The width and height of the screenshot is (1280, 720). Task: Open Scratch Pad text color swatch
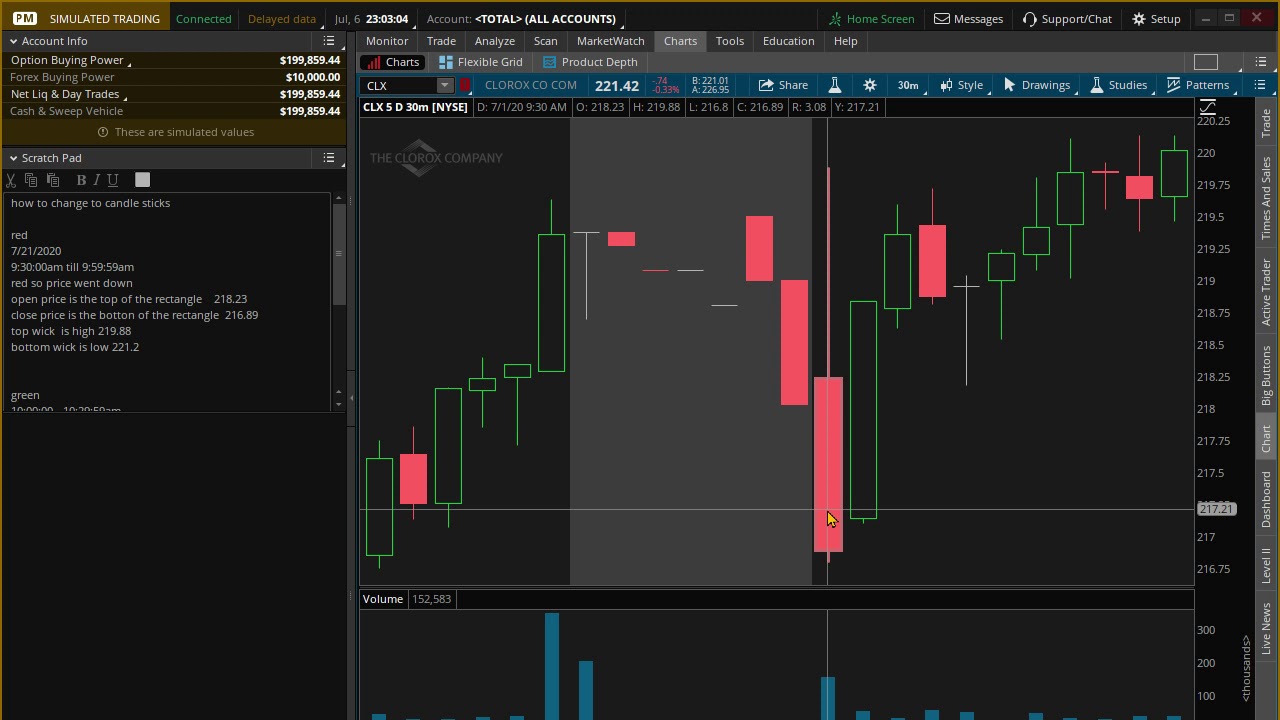142,180
